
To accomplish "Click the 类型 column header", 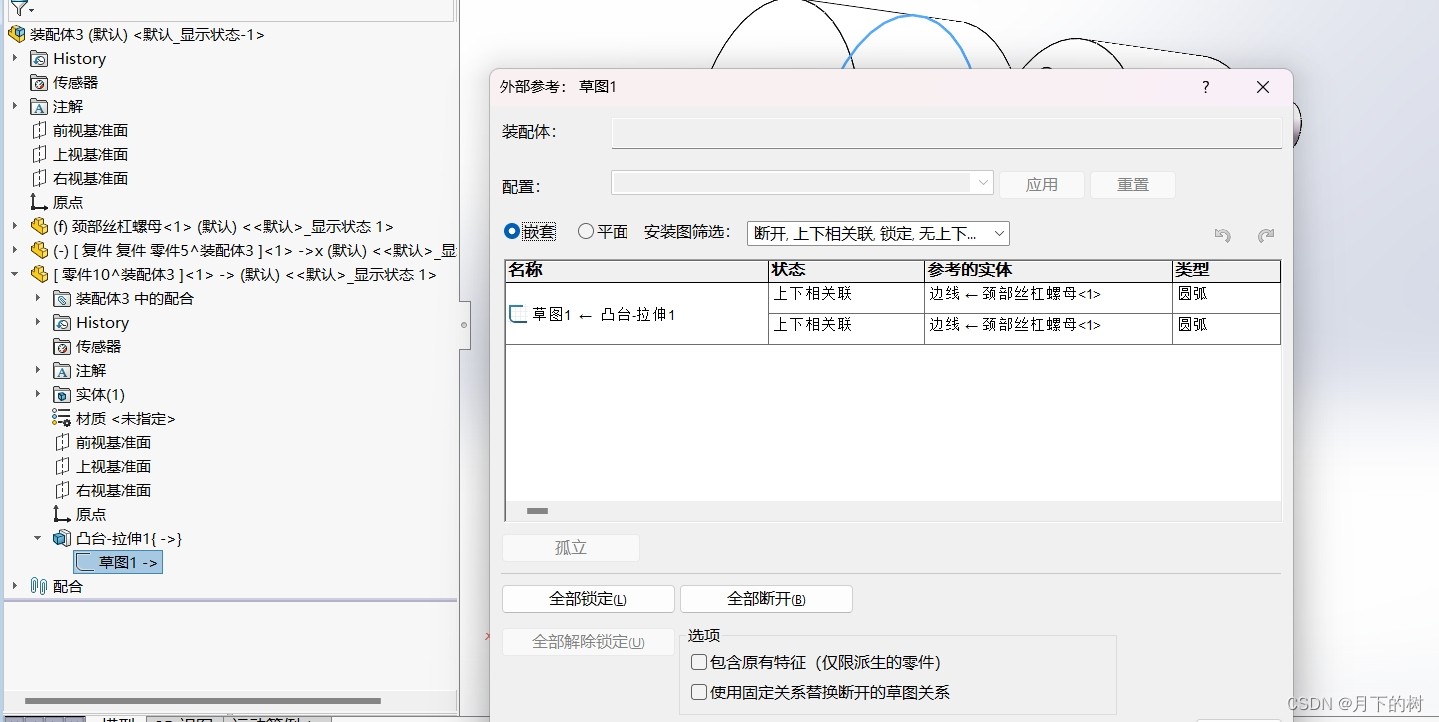I will pos(1226,271).
